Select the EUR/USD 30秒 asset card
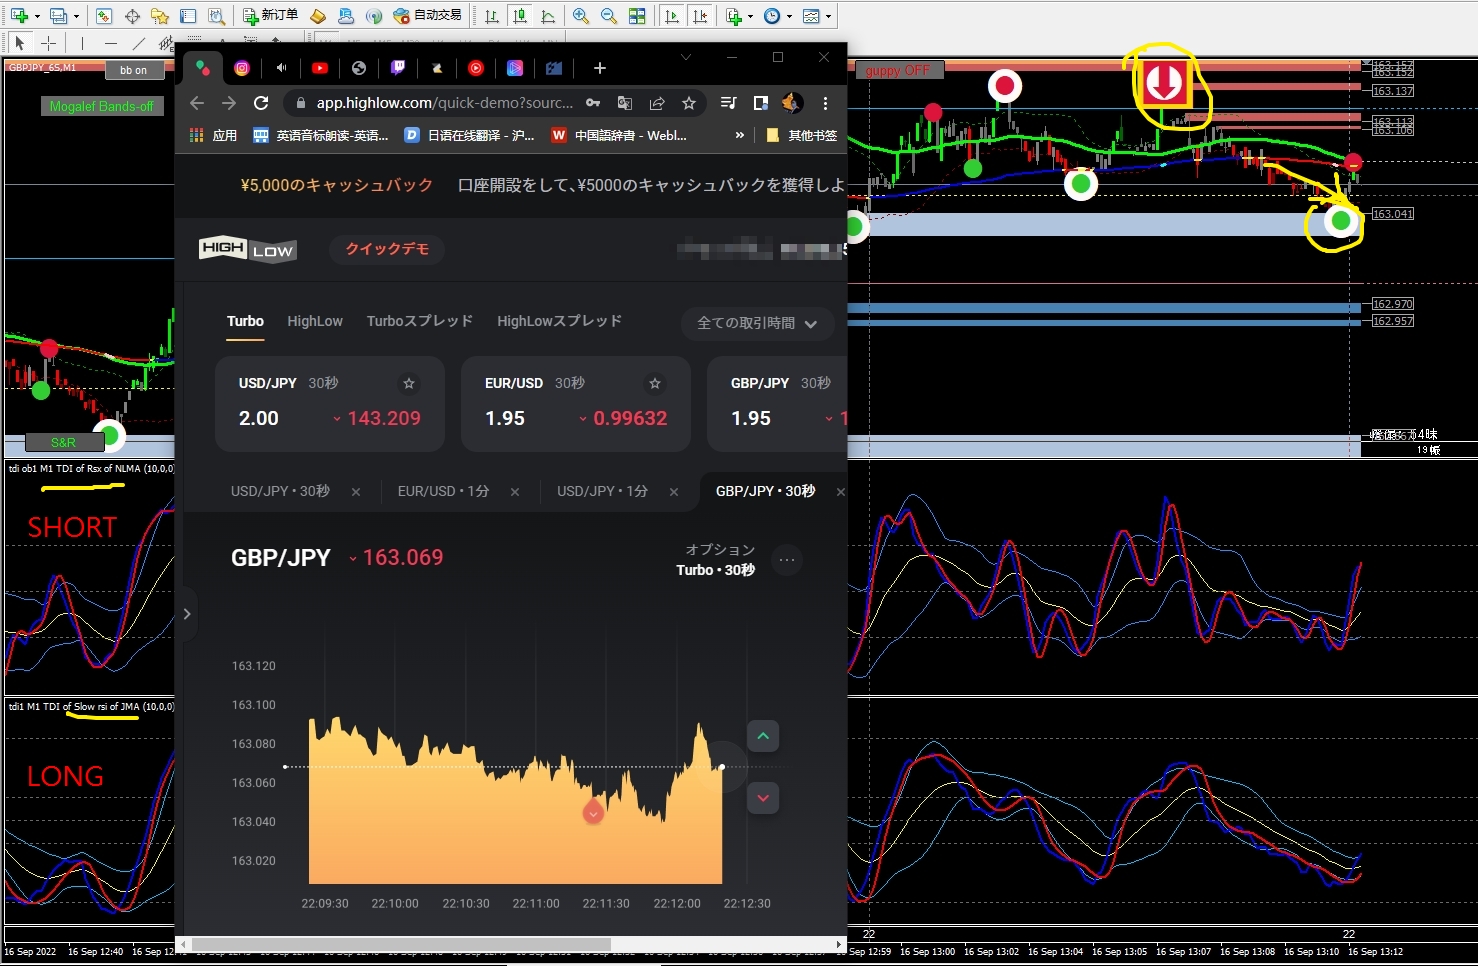The width and height of the screenshot is (1478, 966). pyautogui.click(x=576, y=404)
